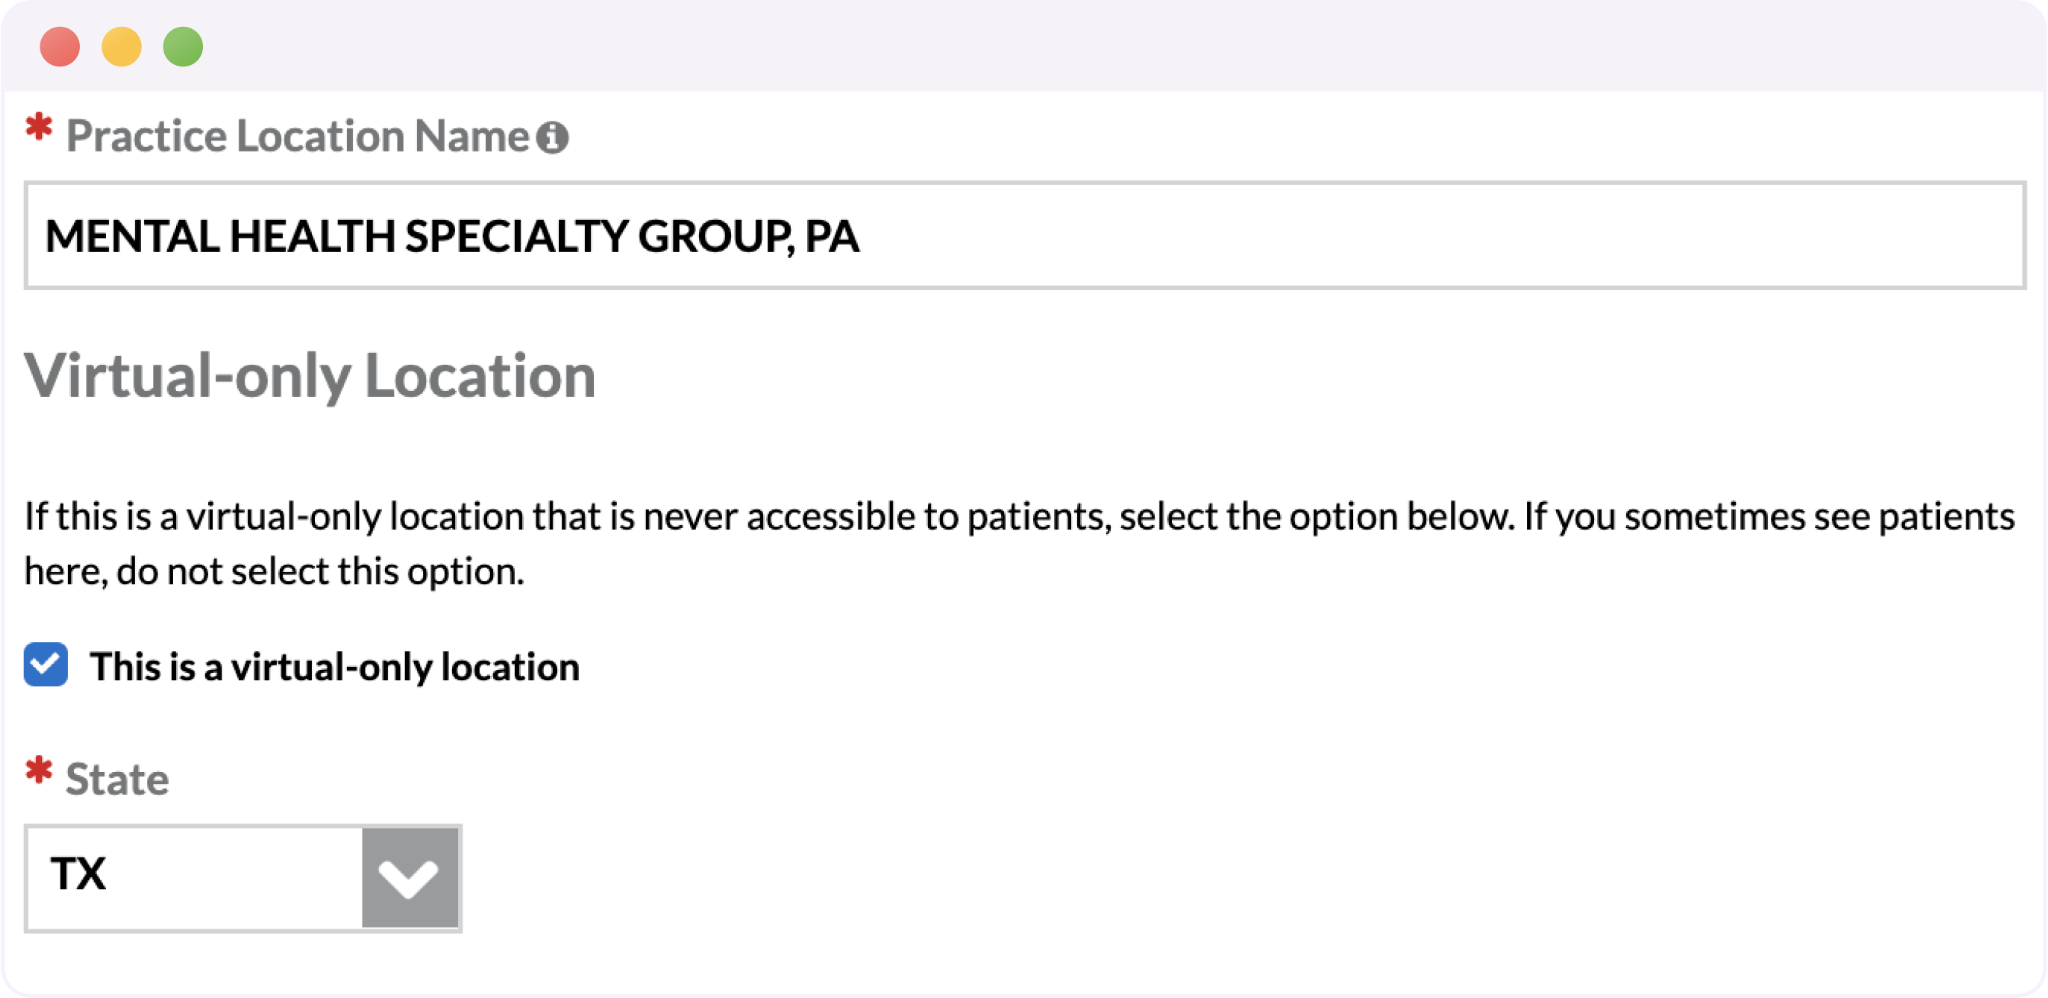Image resolution: width=2048 pixels, height=998 pixels.
Task: Click the empty window title bar area
Action: (1120, 47)
